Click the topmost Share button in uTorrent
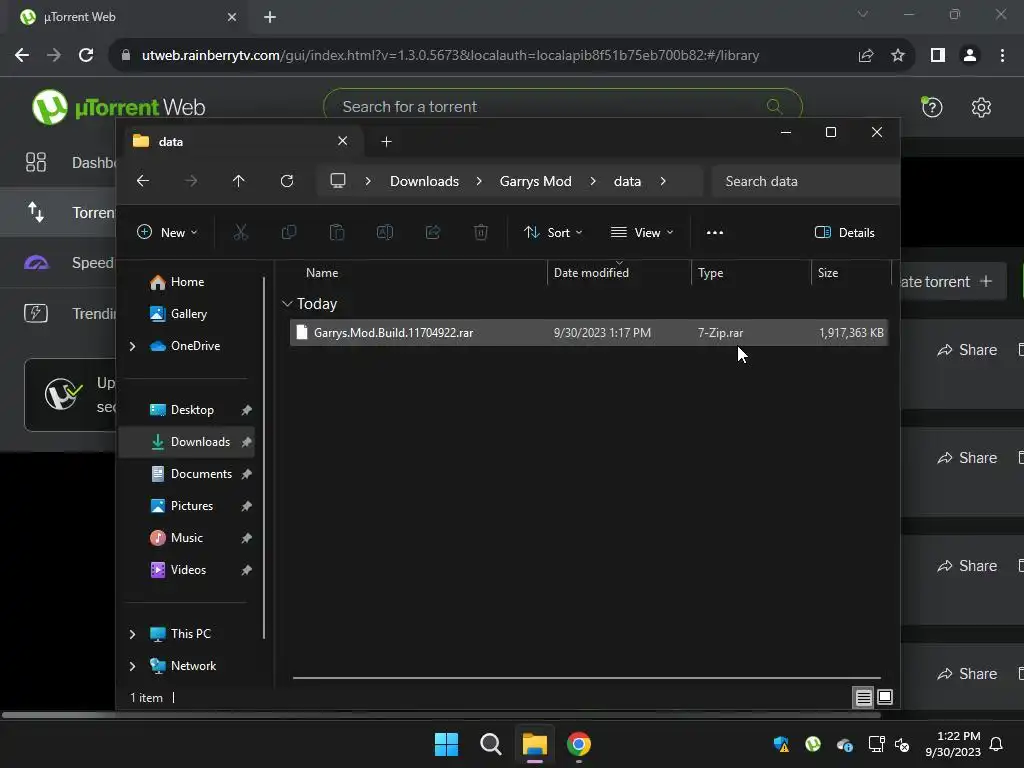Screen dimensions: 1024x768 [x=967, y=350]
